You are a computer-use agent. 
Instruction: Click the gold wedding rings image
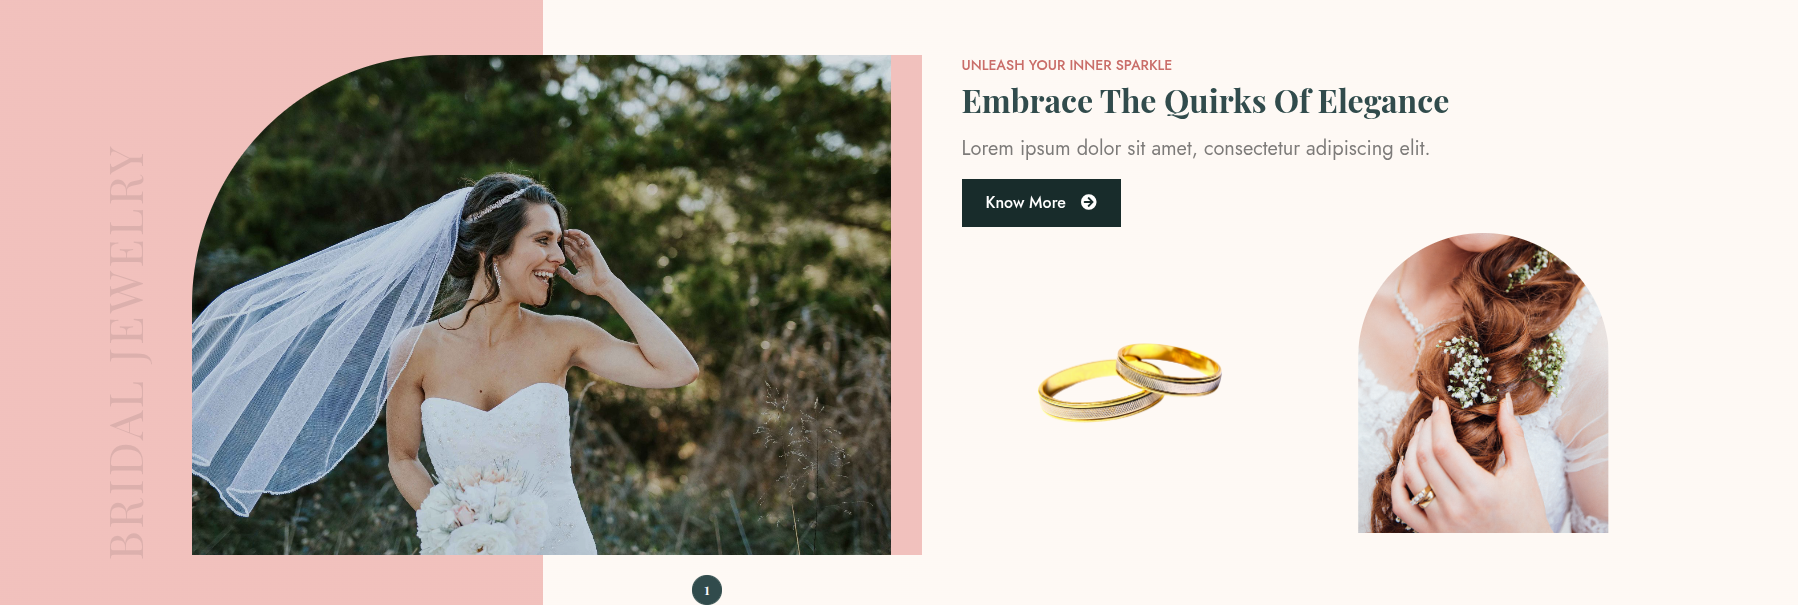click(1130, 382)
